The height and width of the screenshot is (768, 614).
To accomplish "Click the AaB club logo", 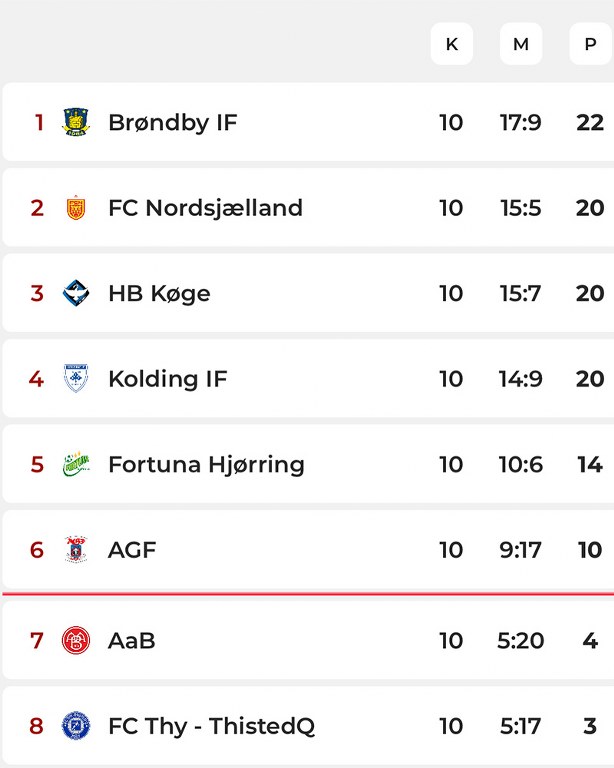I will (x=75, y=640).
